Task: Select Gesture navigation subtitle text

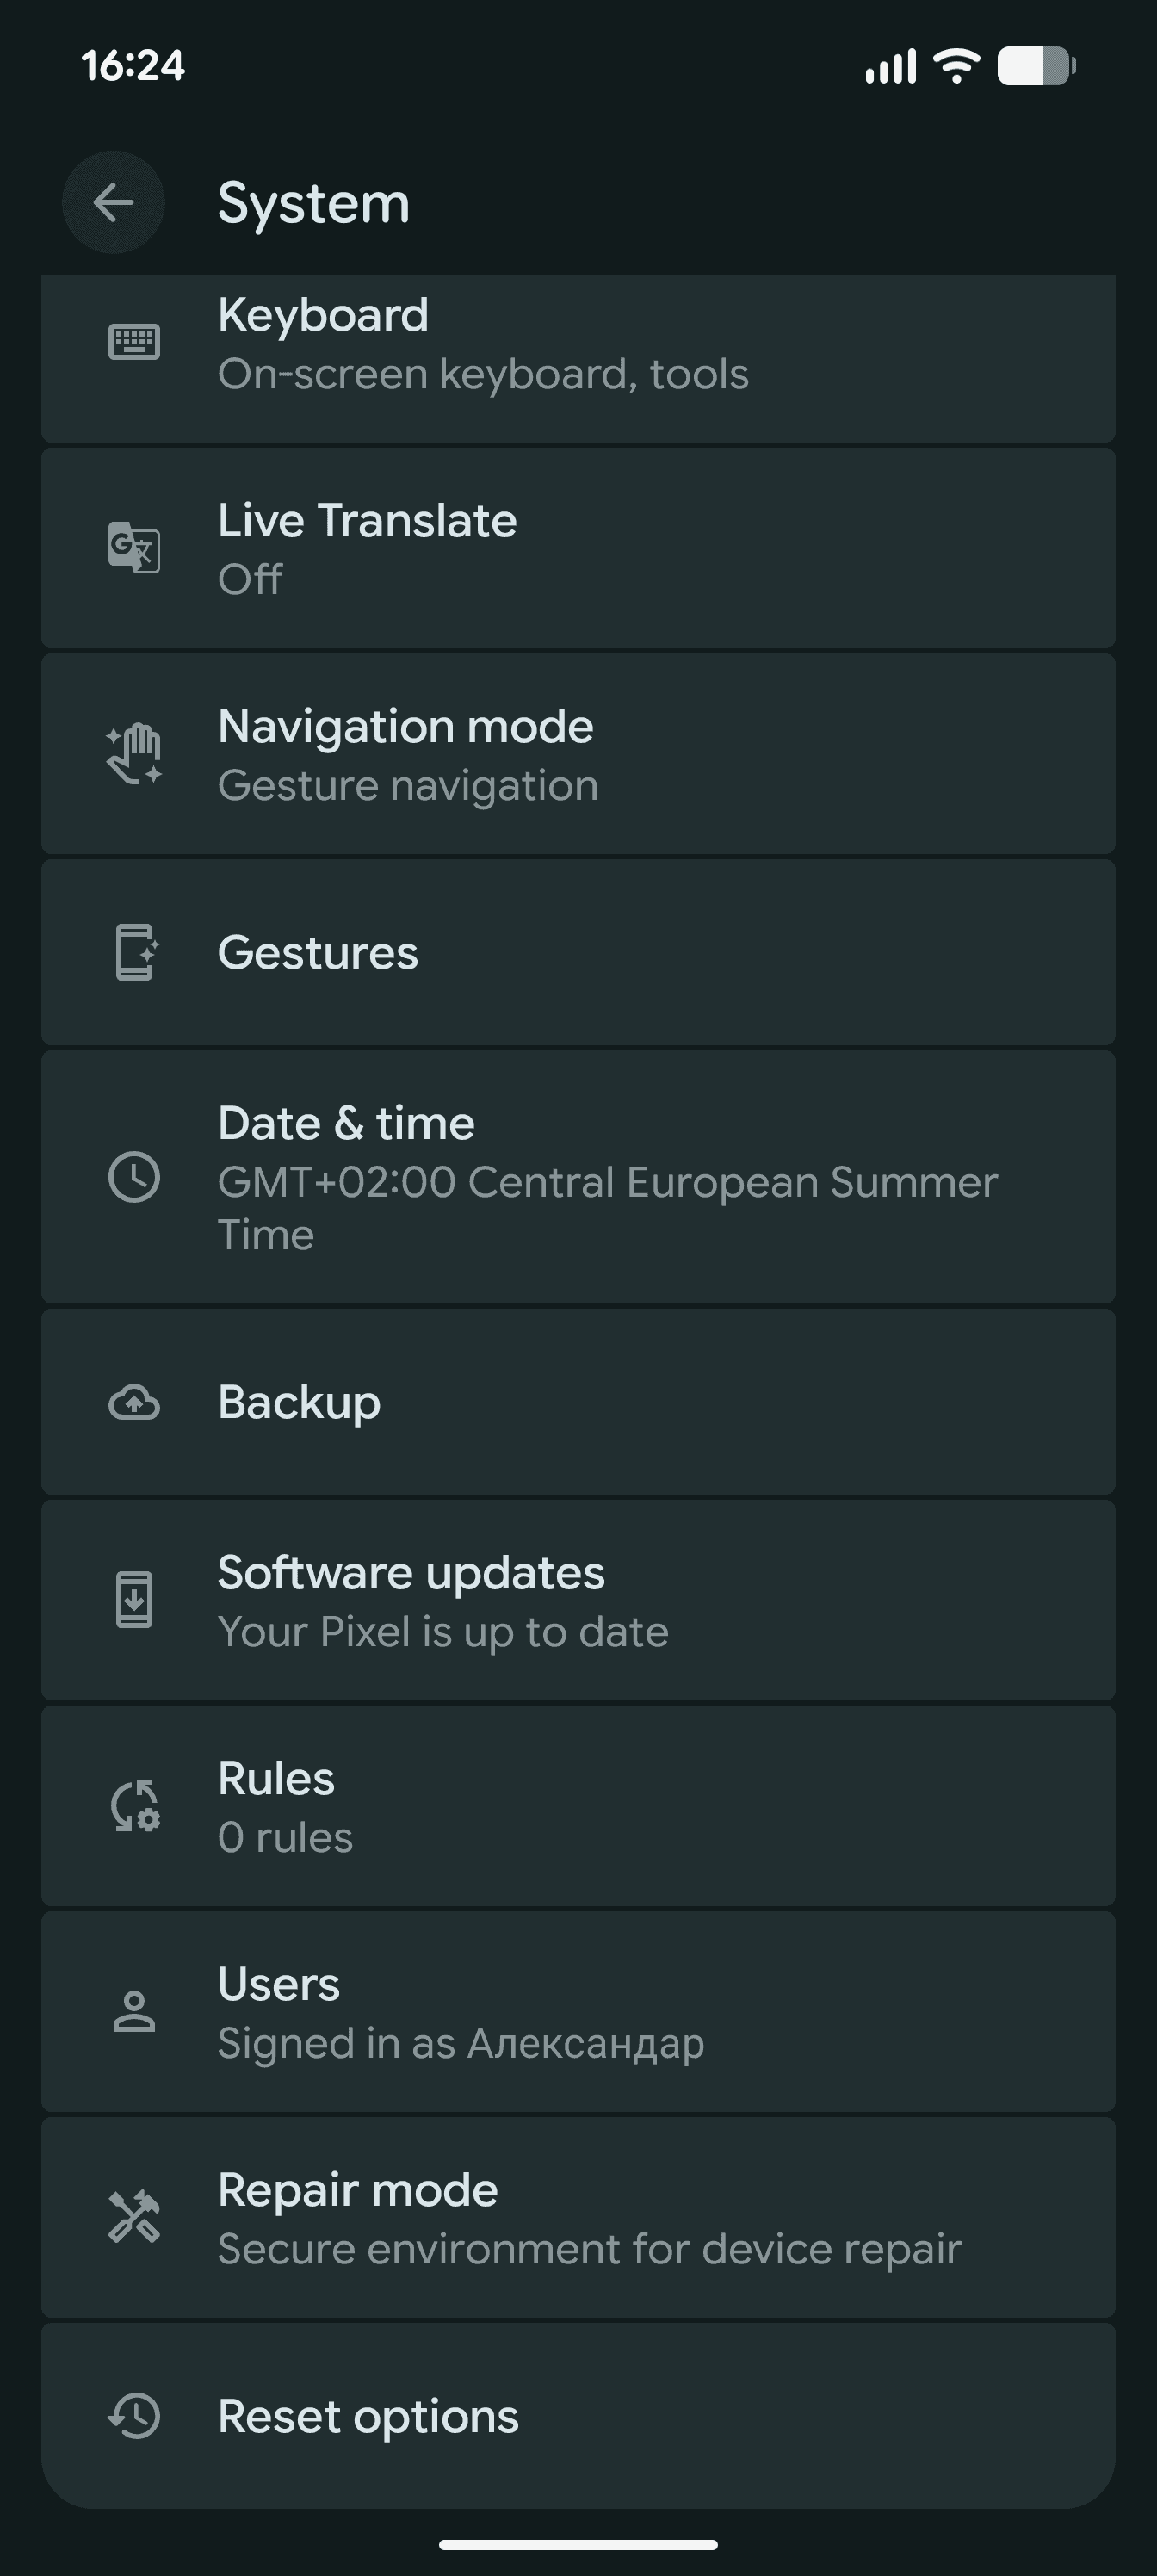Action: tap(408, 786)
